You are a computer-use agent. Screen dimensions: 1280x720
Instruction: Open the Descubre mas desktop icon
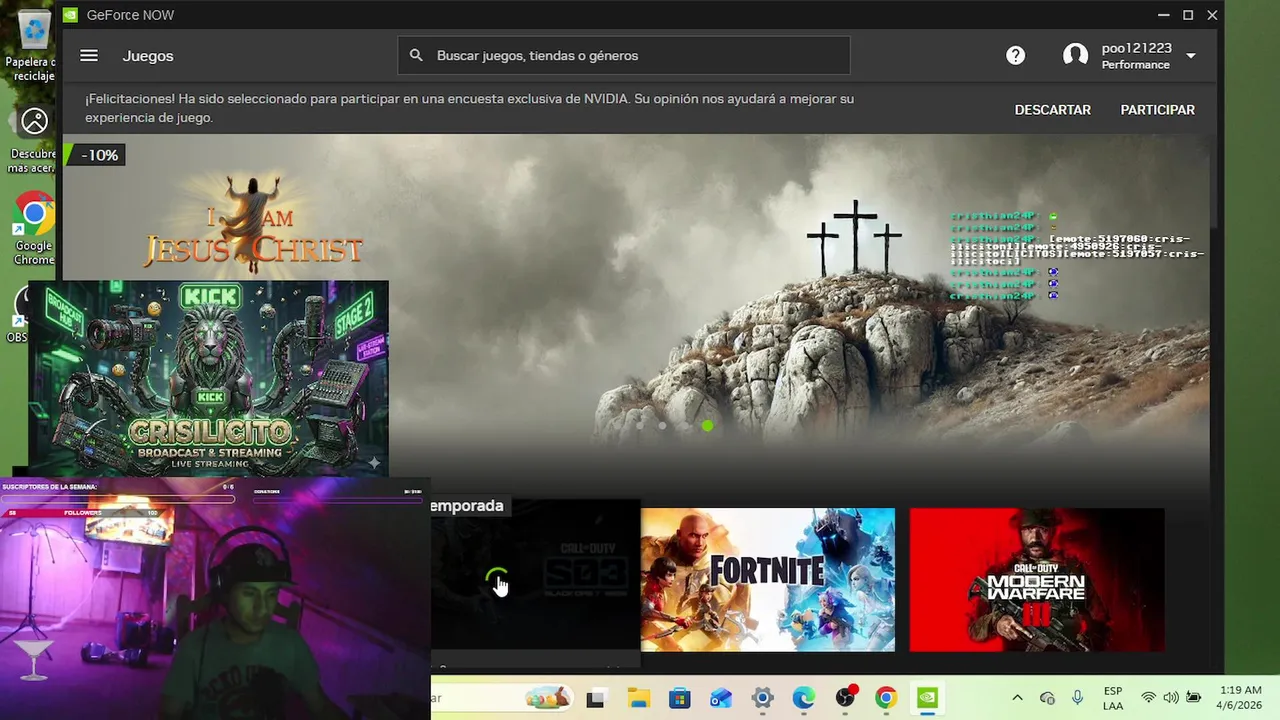34,140
